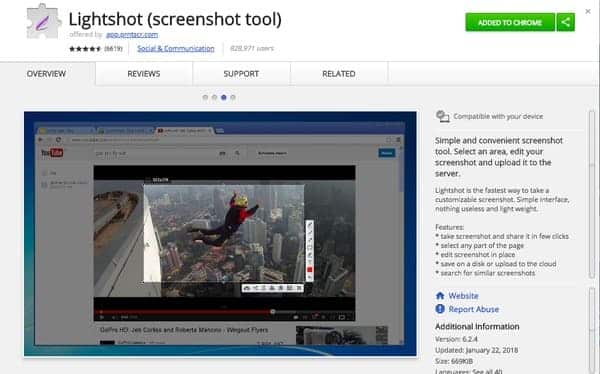Select the first carousel dot
600x374 pixels.
[205, 97]
